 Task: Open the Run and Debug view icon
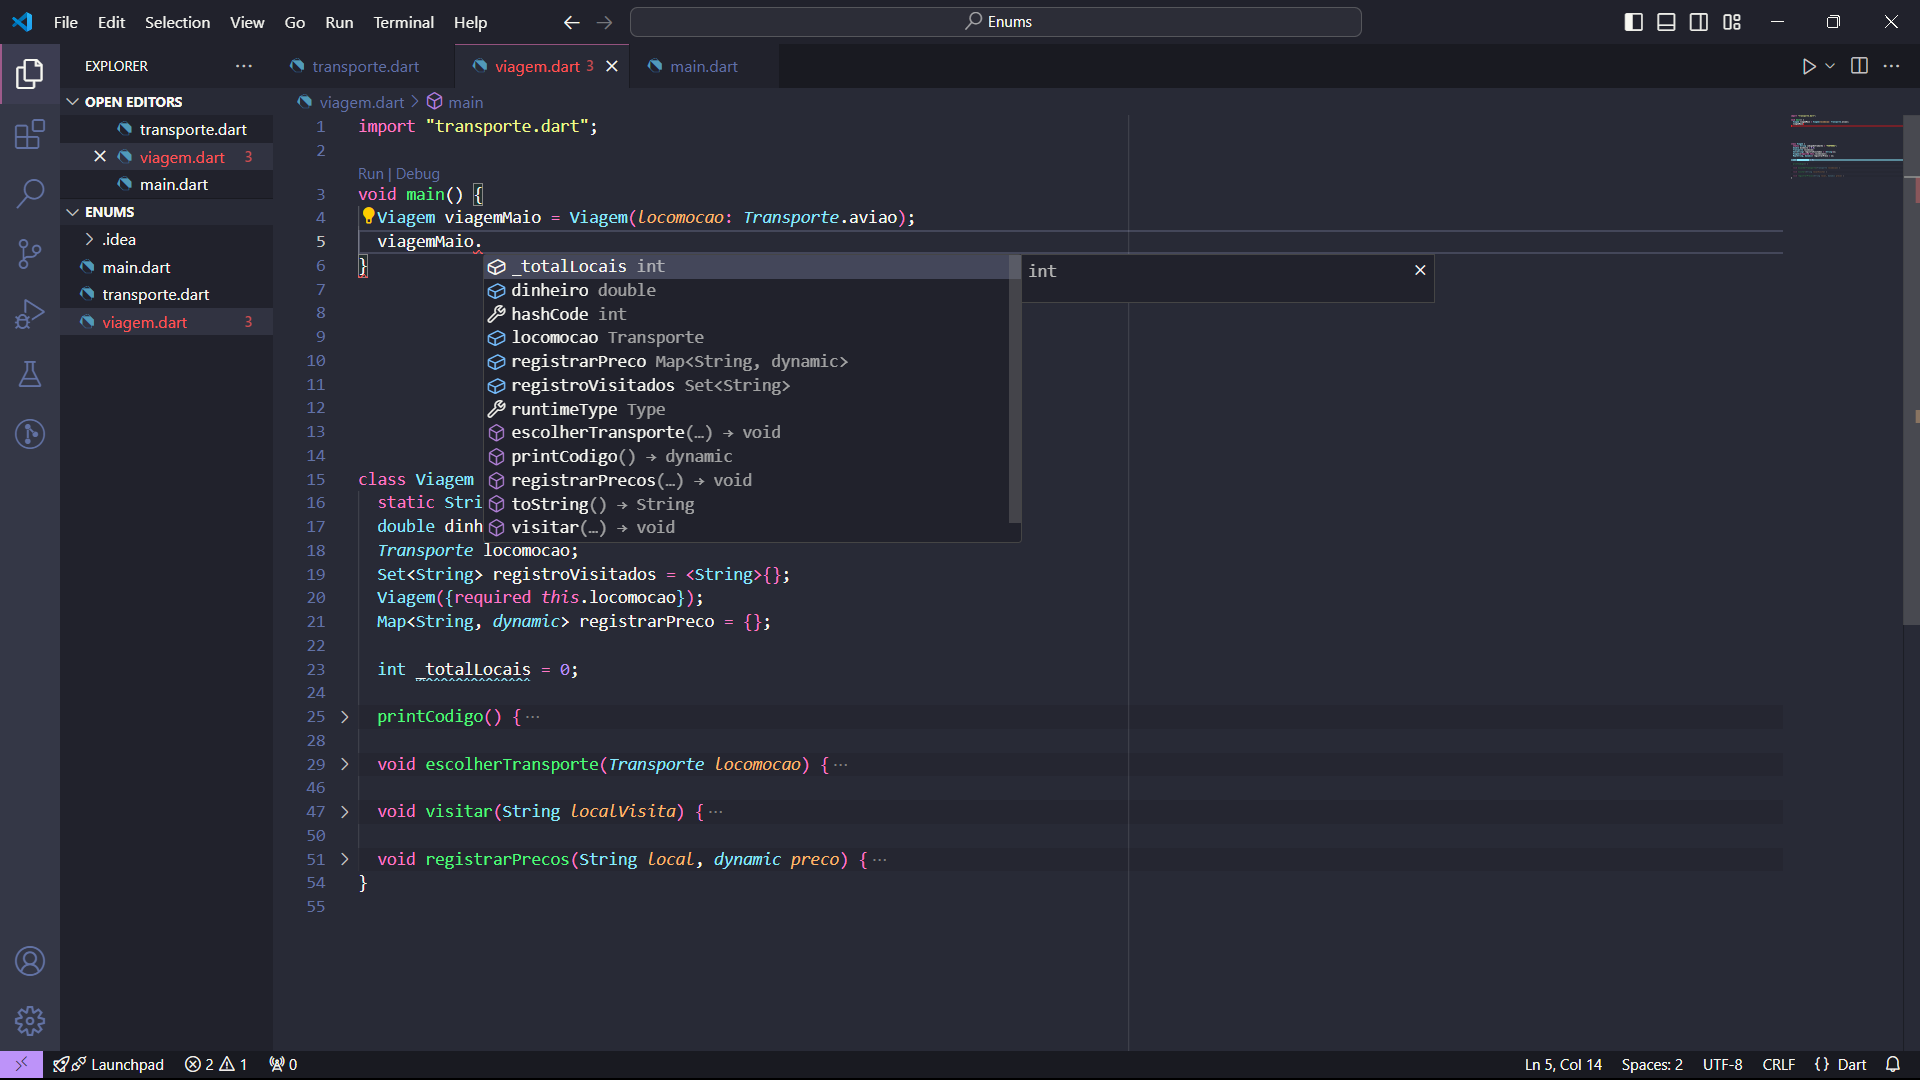click(x=30, y=314)
